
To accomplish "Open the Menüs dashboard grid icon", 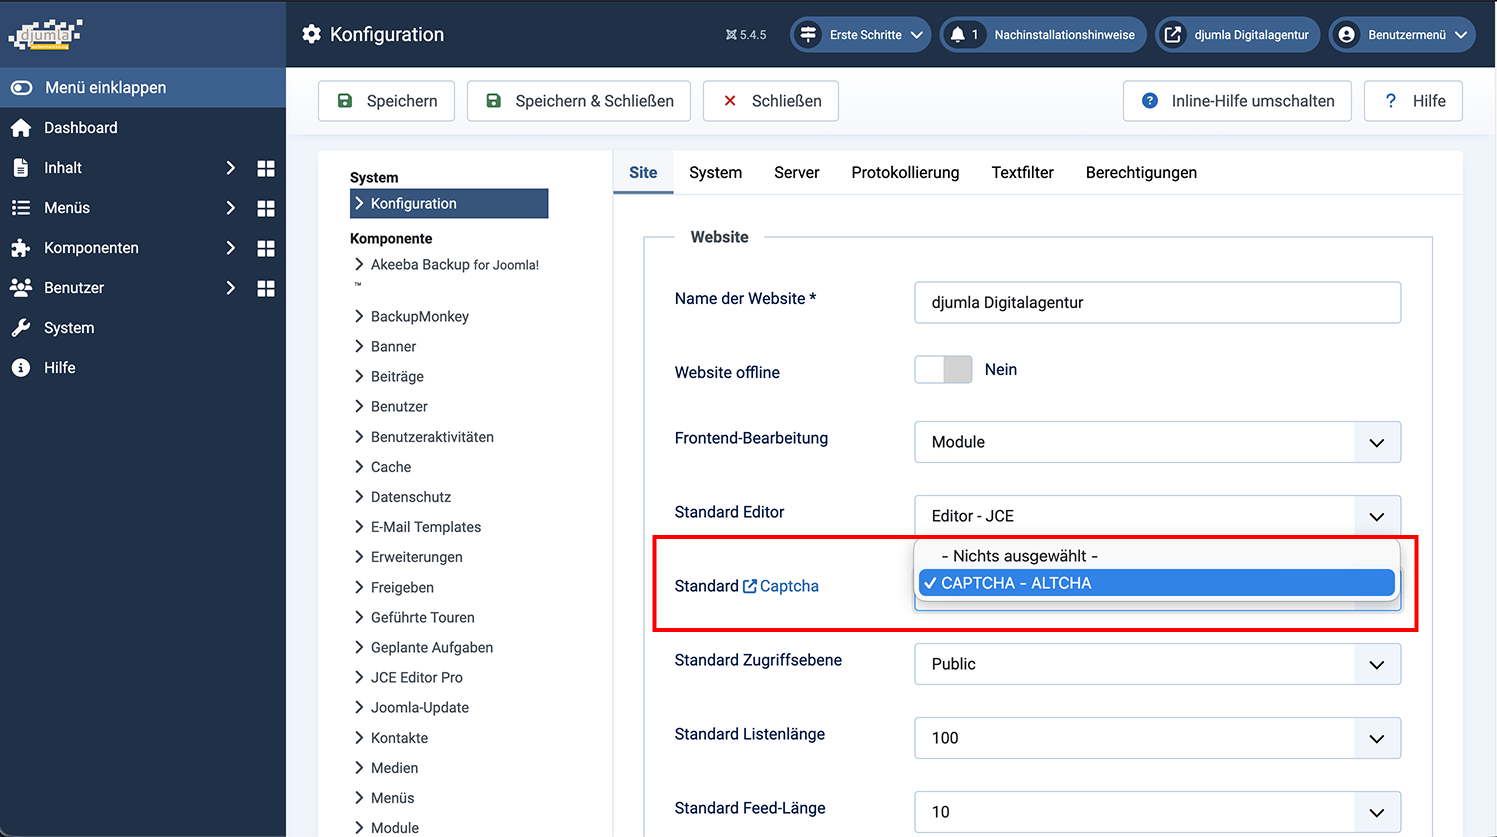I will pyautogui.click(x=266, y=208).
